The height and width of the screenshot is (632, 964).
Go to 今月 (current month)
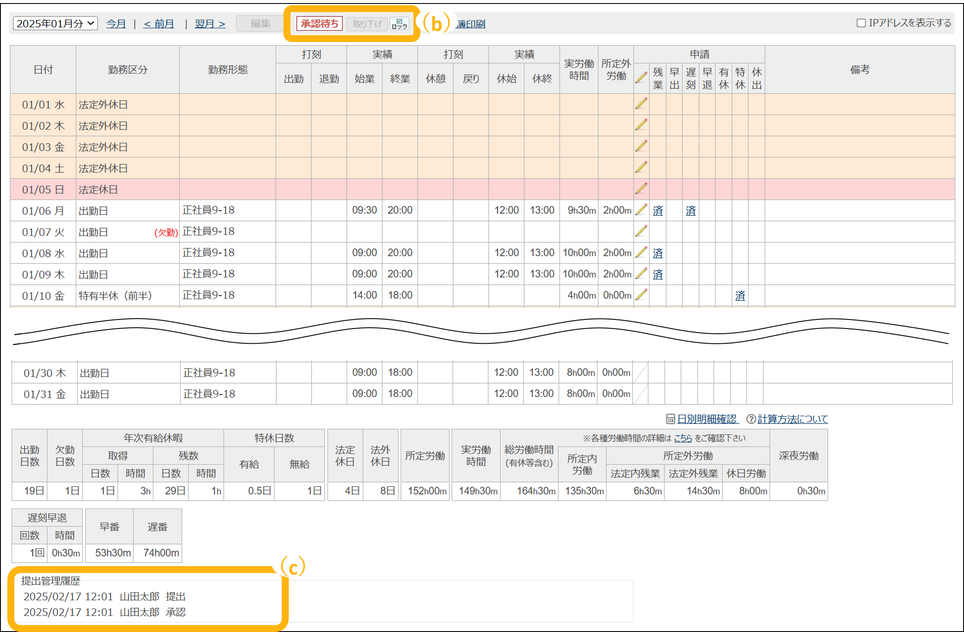116,23
